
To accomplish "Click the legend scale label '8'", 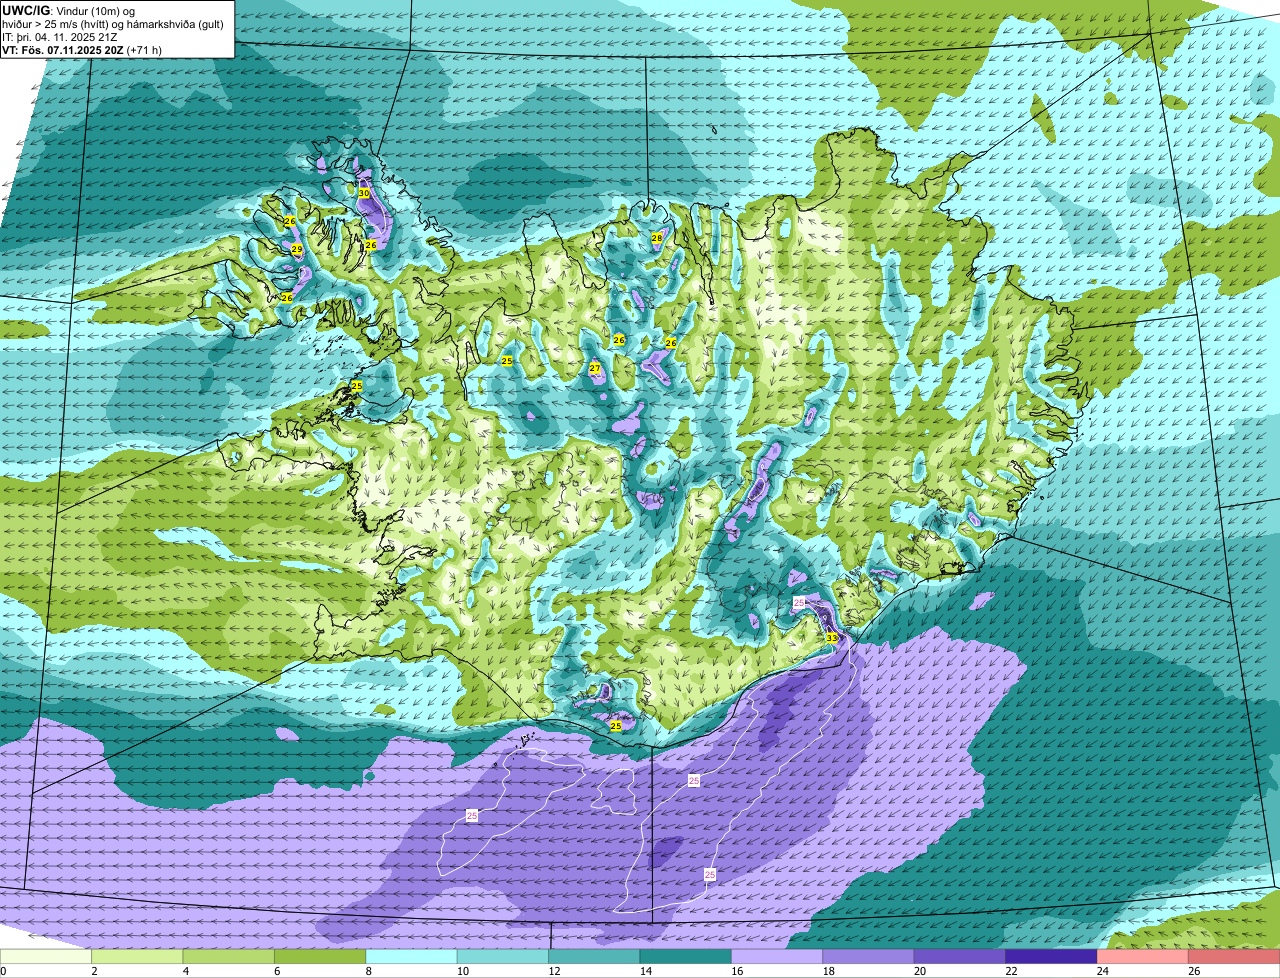I will click(369, 970).
